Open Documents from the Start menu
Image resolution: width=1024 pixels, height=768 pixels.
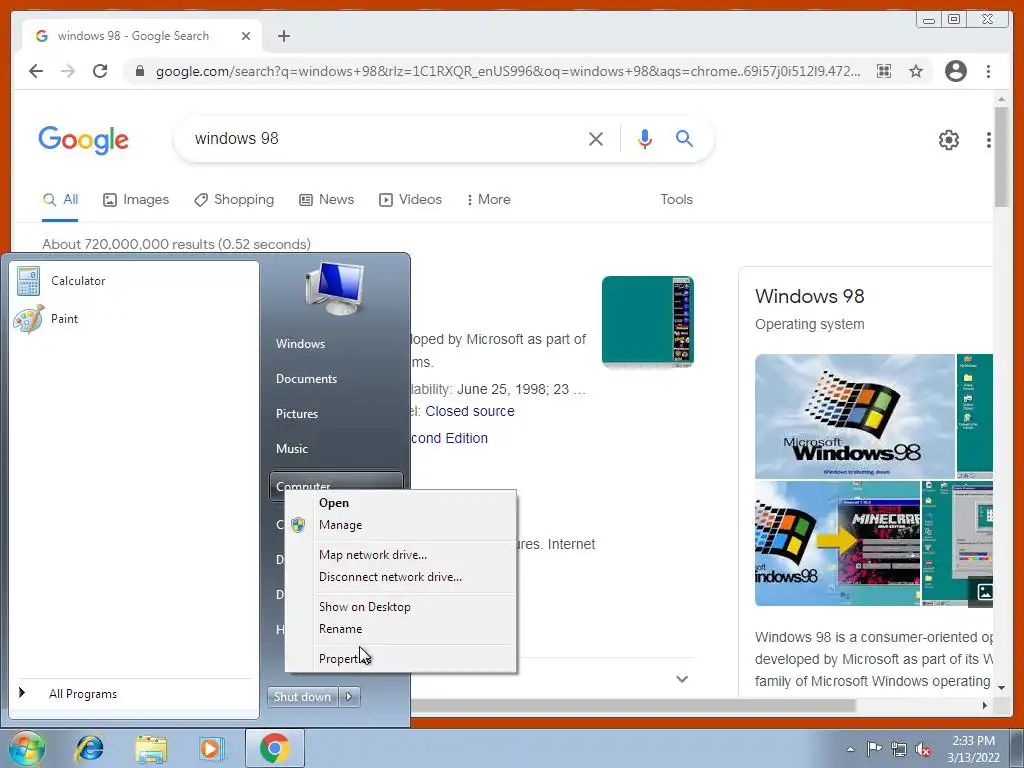point(306,379)
